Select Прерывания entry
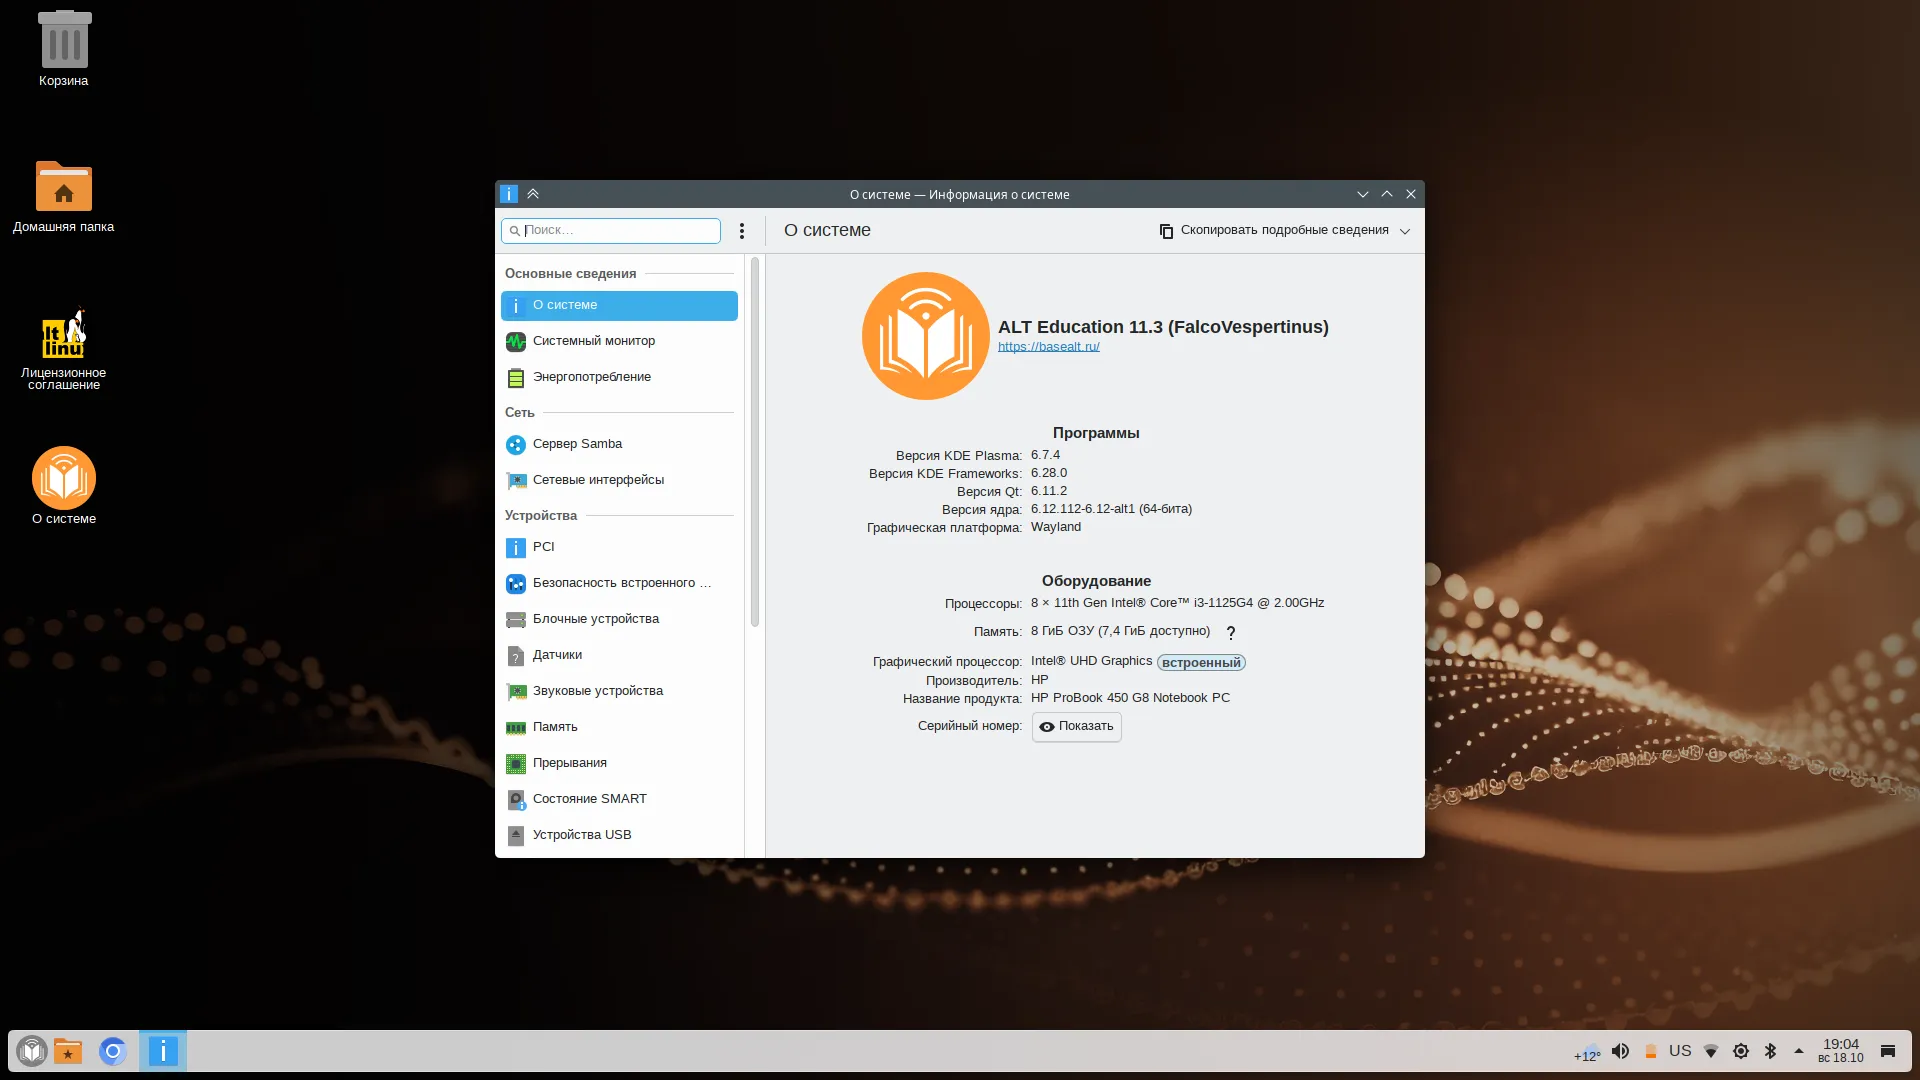Image resolution: width=1920 pixels, height=1080 pixels. tap(619, 763)
